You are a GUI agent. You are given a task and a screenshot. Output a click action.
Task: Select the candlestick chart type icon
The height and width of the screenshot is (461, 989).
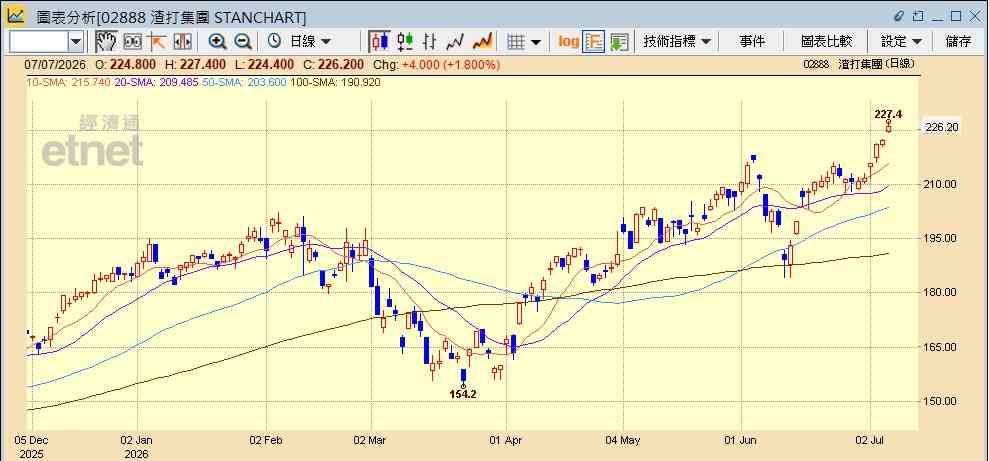380,42
